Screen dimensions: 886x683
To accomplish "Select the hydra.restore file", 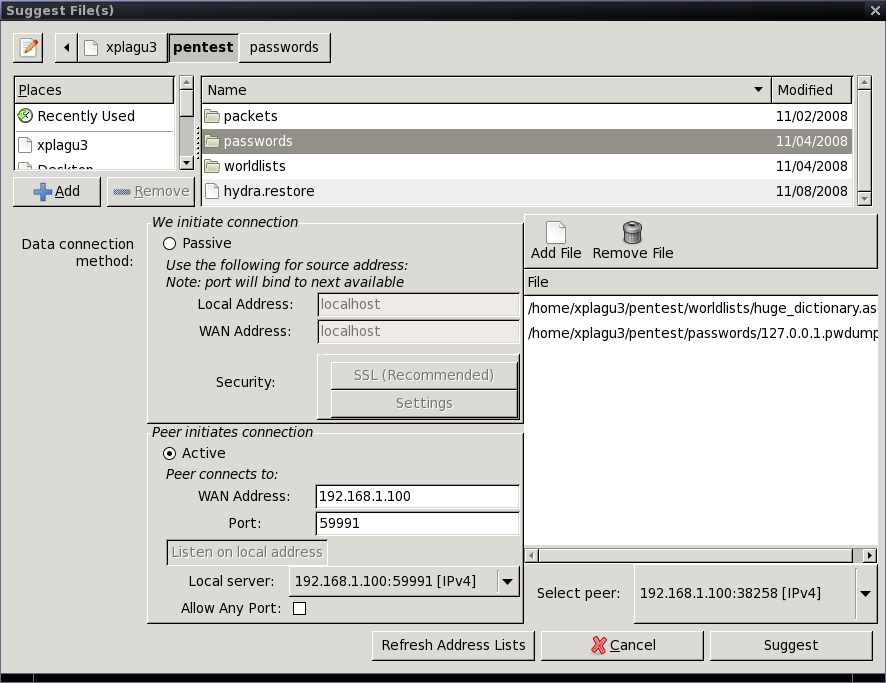I will tap(268, 191).
